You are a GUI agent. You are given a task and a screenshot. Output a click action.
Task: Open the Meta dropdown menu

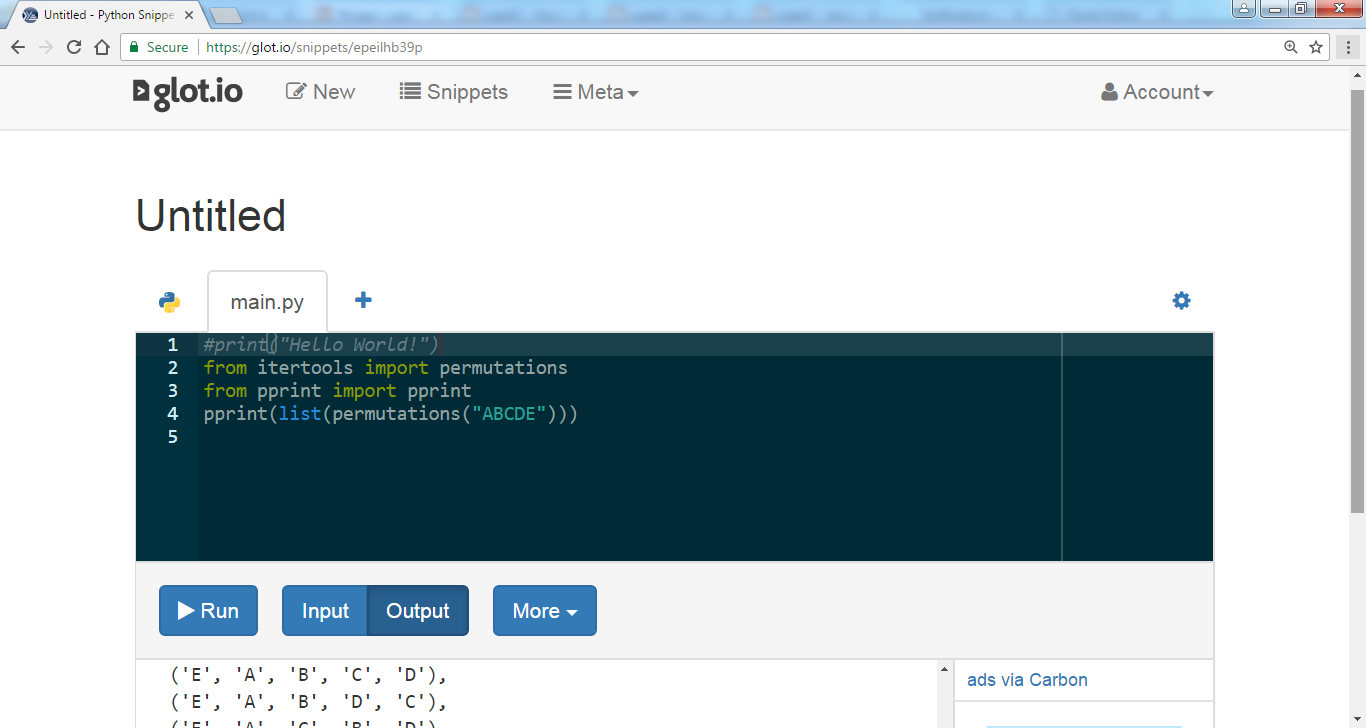click(595, 91)
